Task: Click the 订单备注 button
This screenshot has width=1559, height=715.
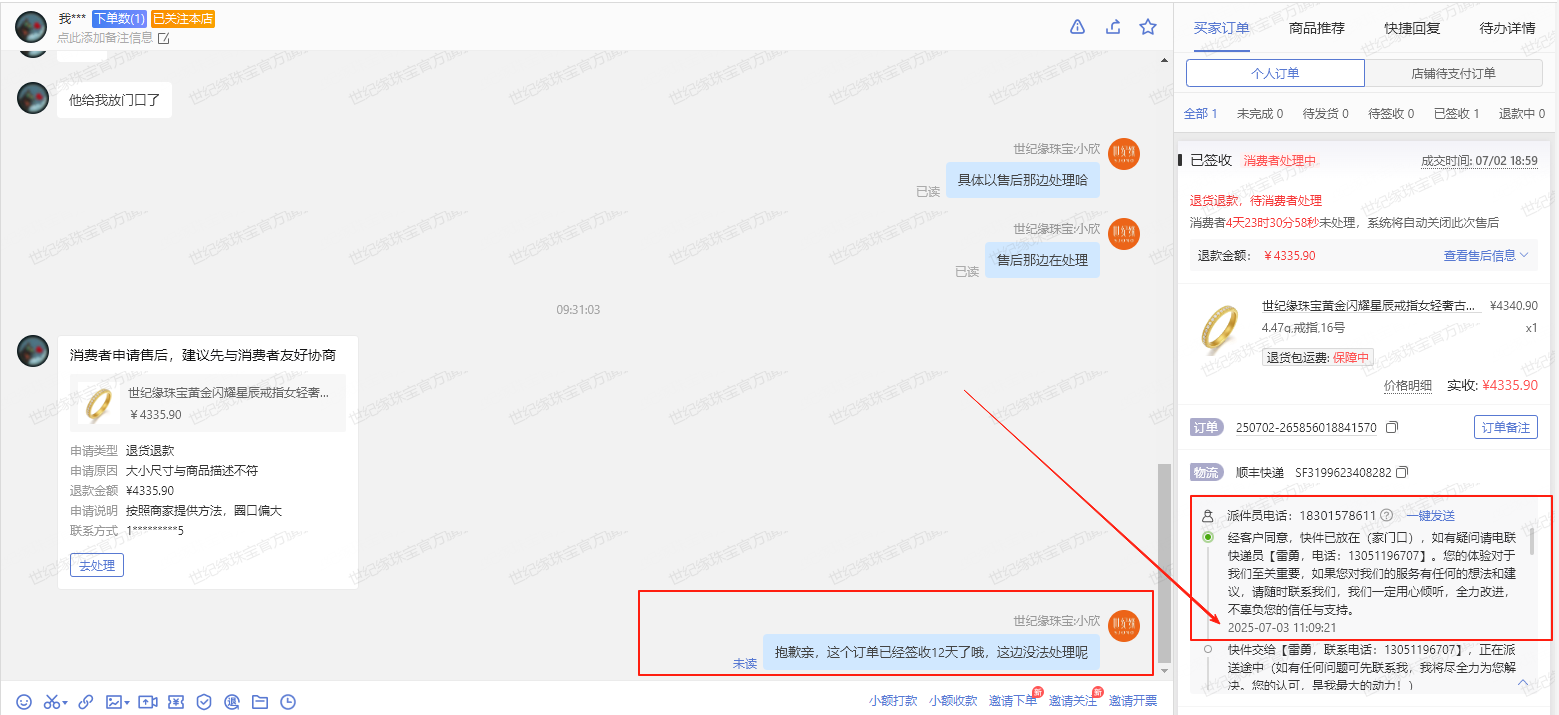Action: point(1505,428)
